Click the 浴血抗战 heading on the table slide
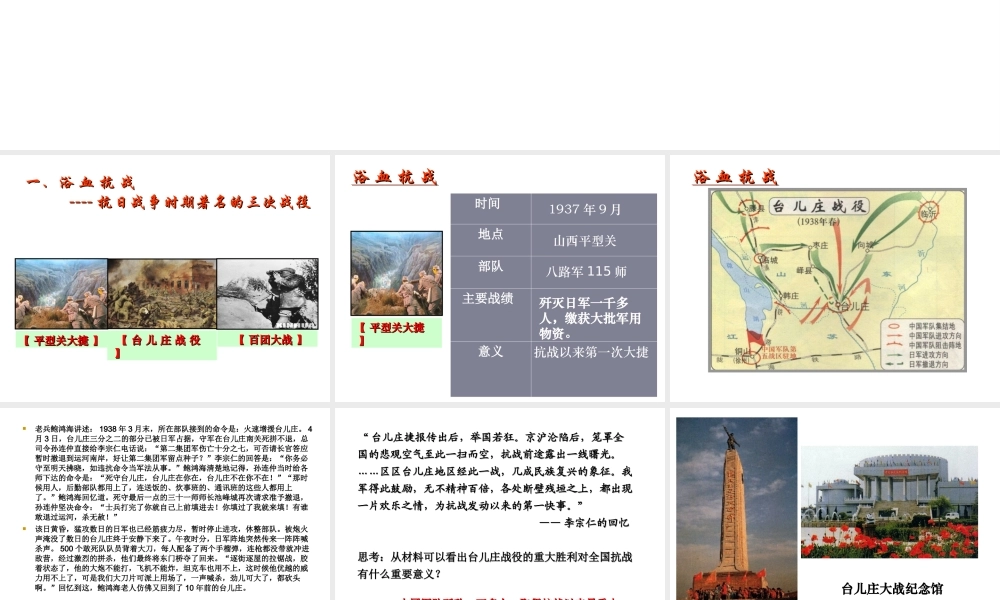Viewport: 1000px width, 600px height. point(395,177)
